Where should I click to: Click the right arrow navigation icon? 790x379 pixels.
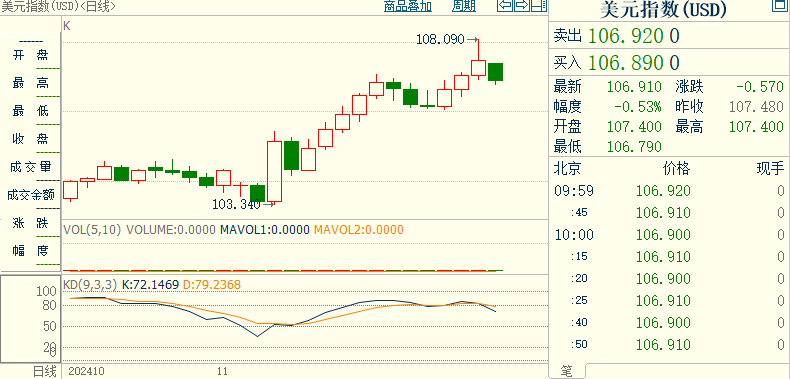[522, 6]
